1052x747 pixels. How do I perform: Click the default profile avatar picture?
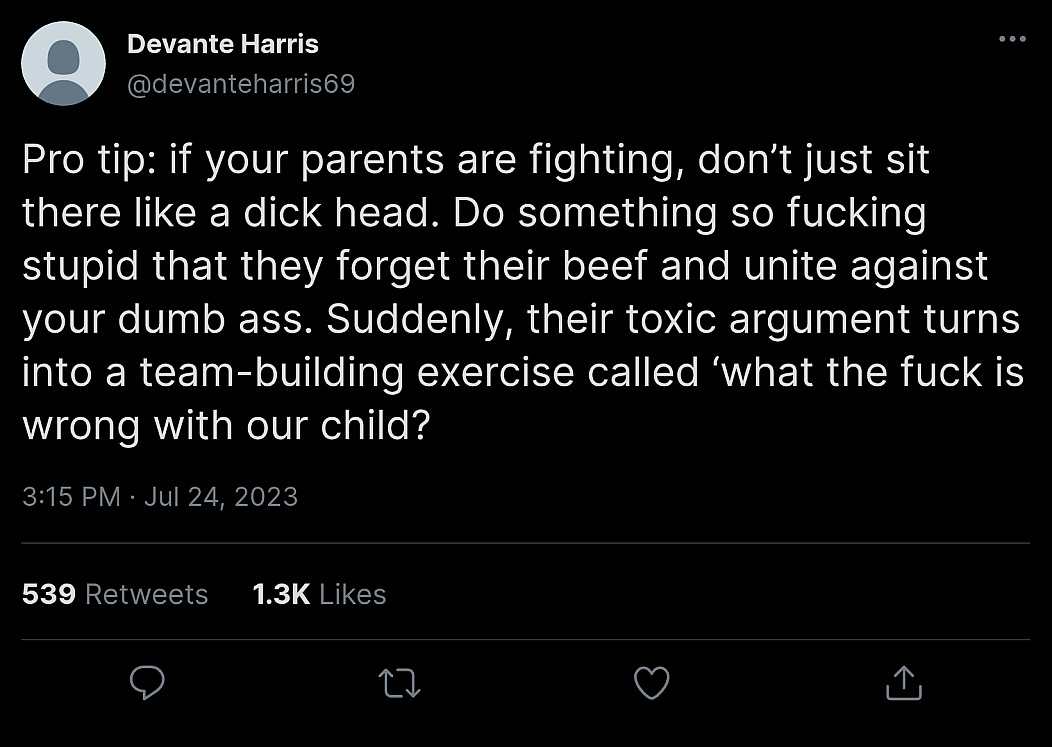pyautogui.click(x=64, y=63)
